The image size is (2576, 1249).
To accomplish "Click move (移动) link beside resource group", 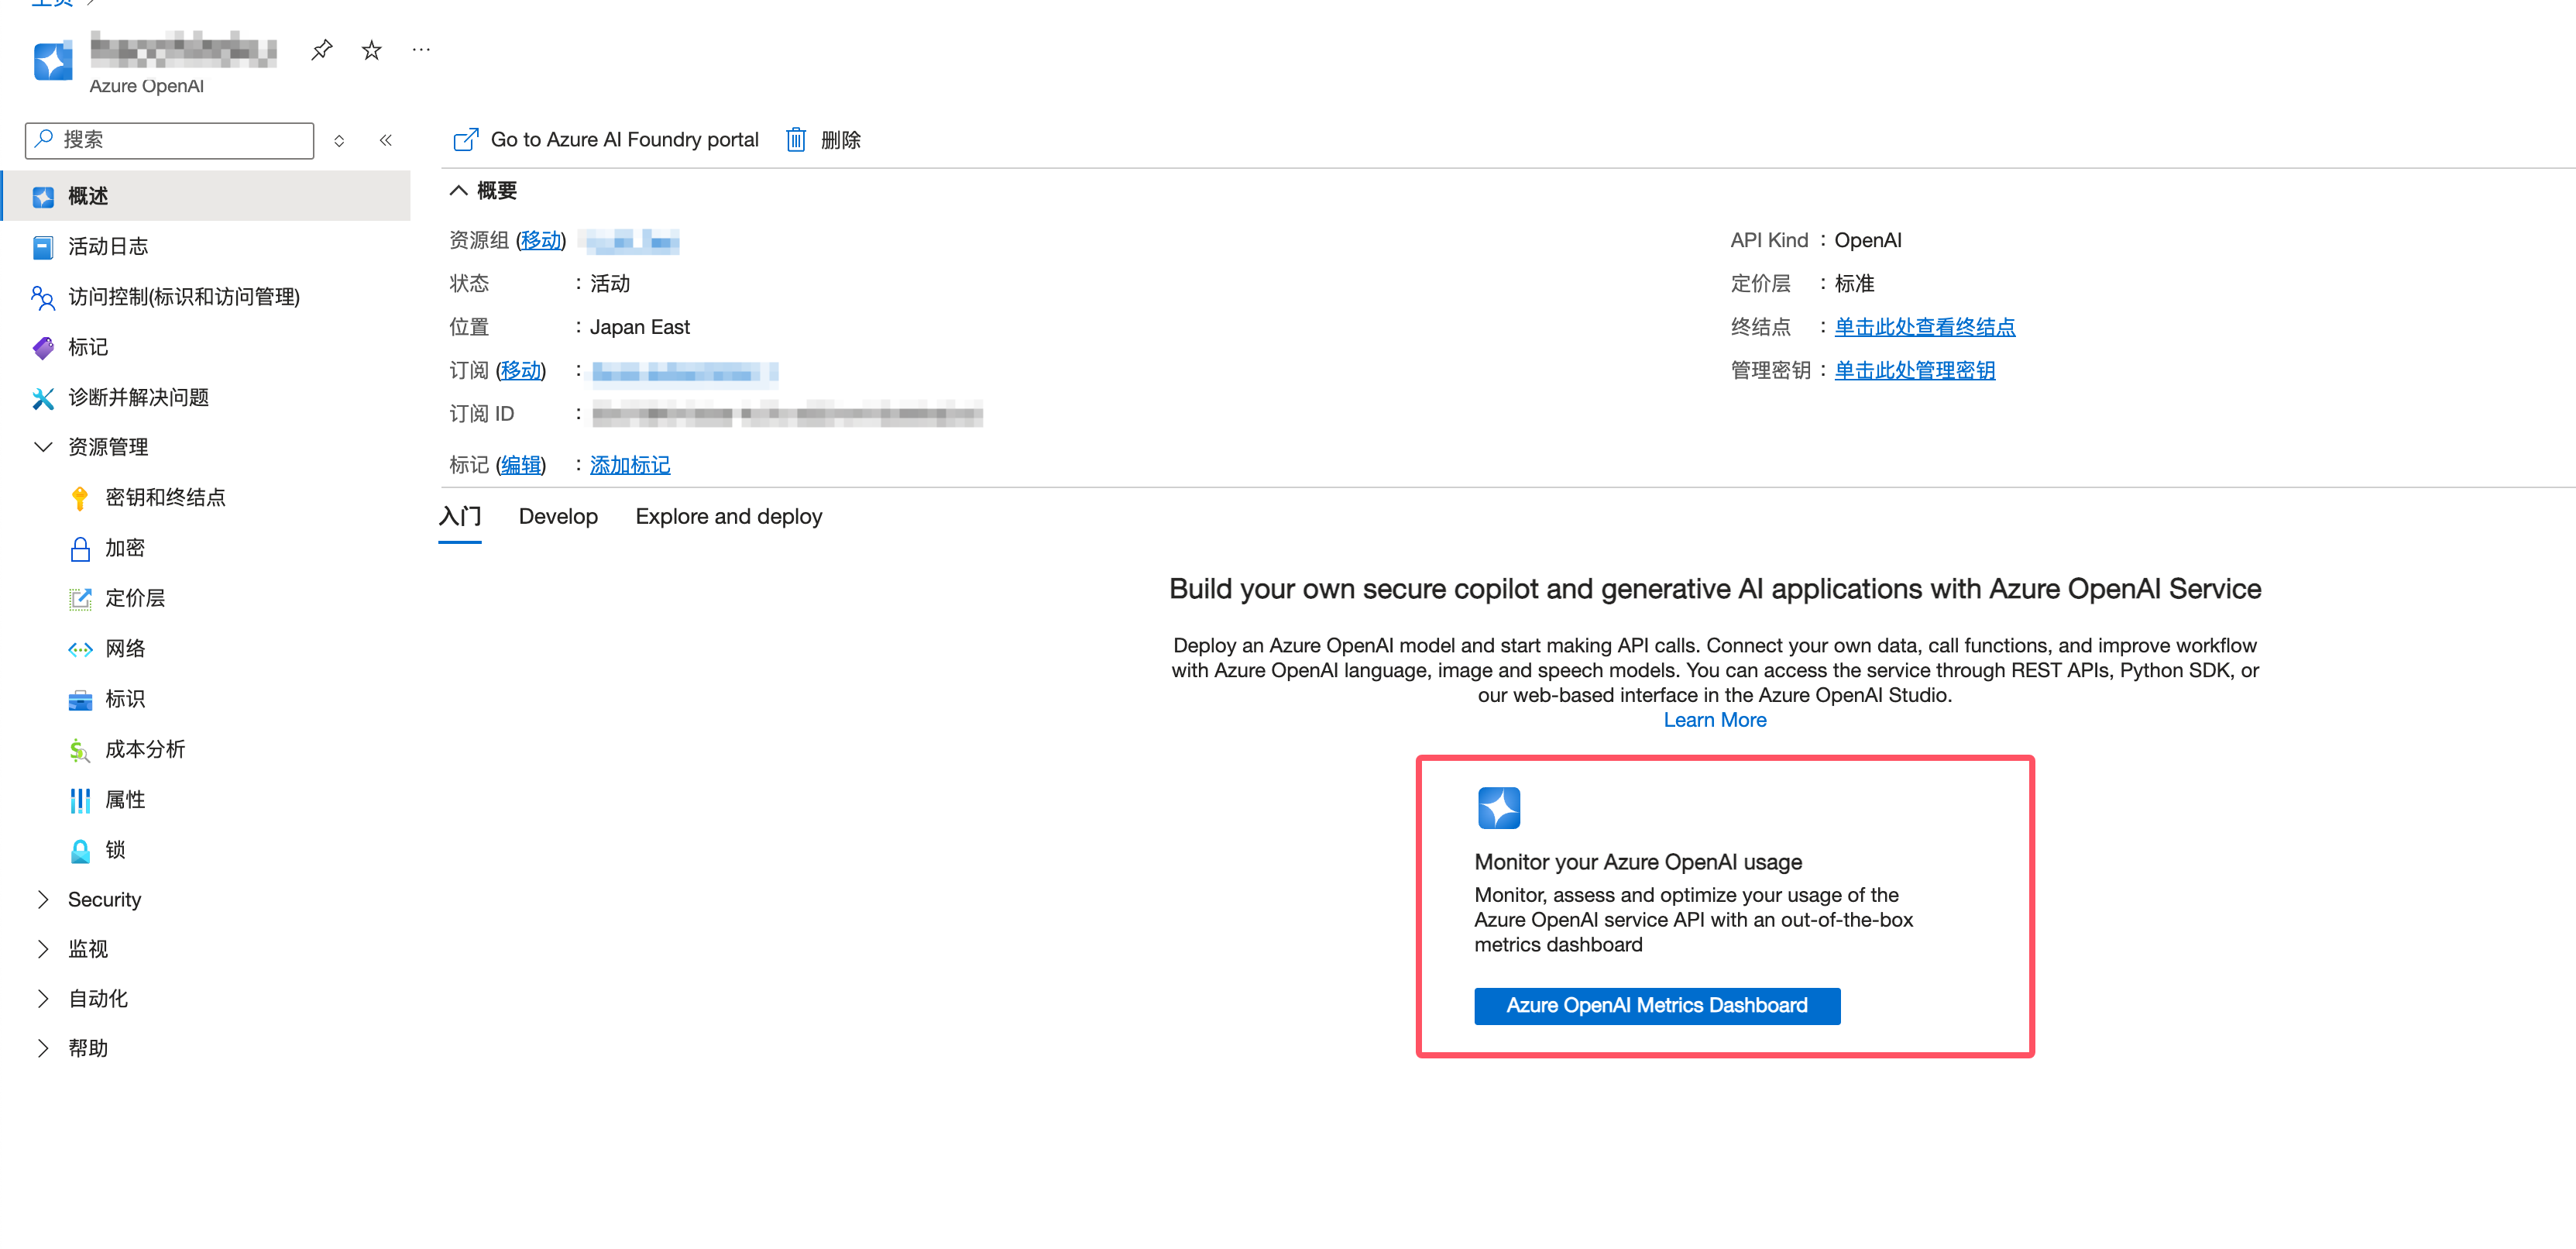I will click(x=541, y=240).
